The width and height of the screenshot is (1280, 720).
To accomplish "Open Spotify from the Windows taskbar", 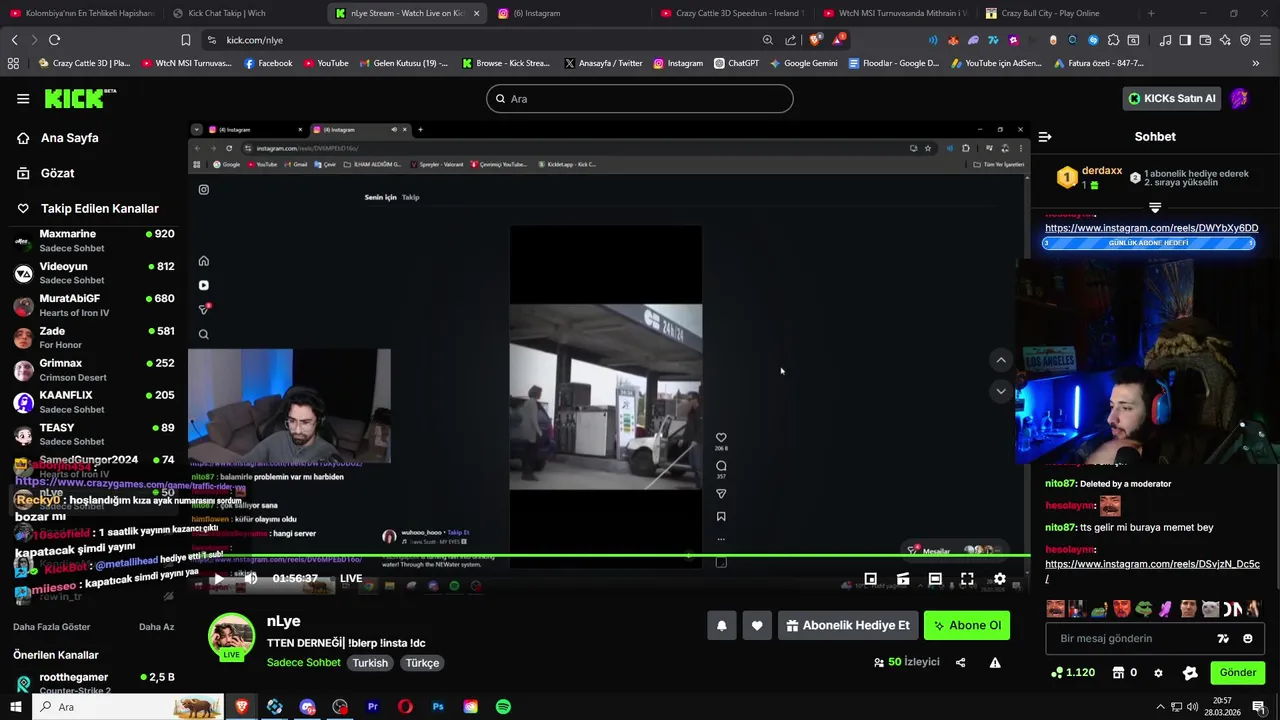I will (503, 707).
